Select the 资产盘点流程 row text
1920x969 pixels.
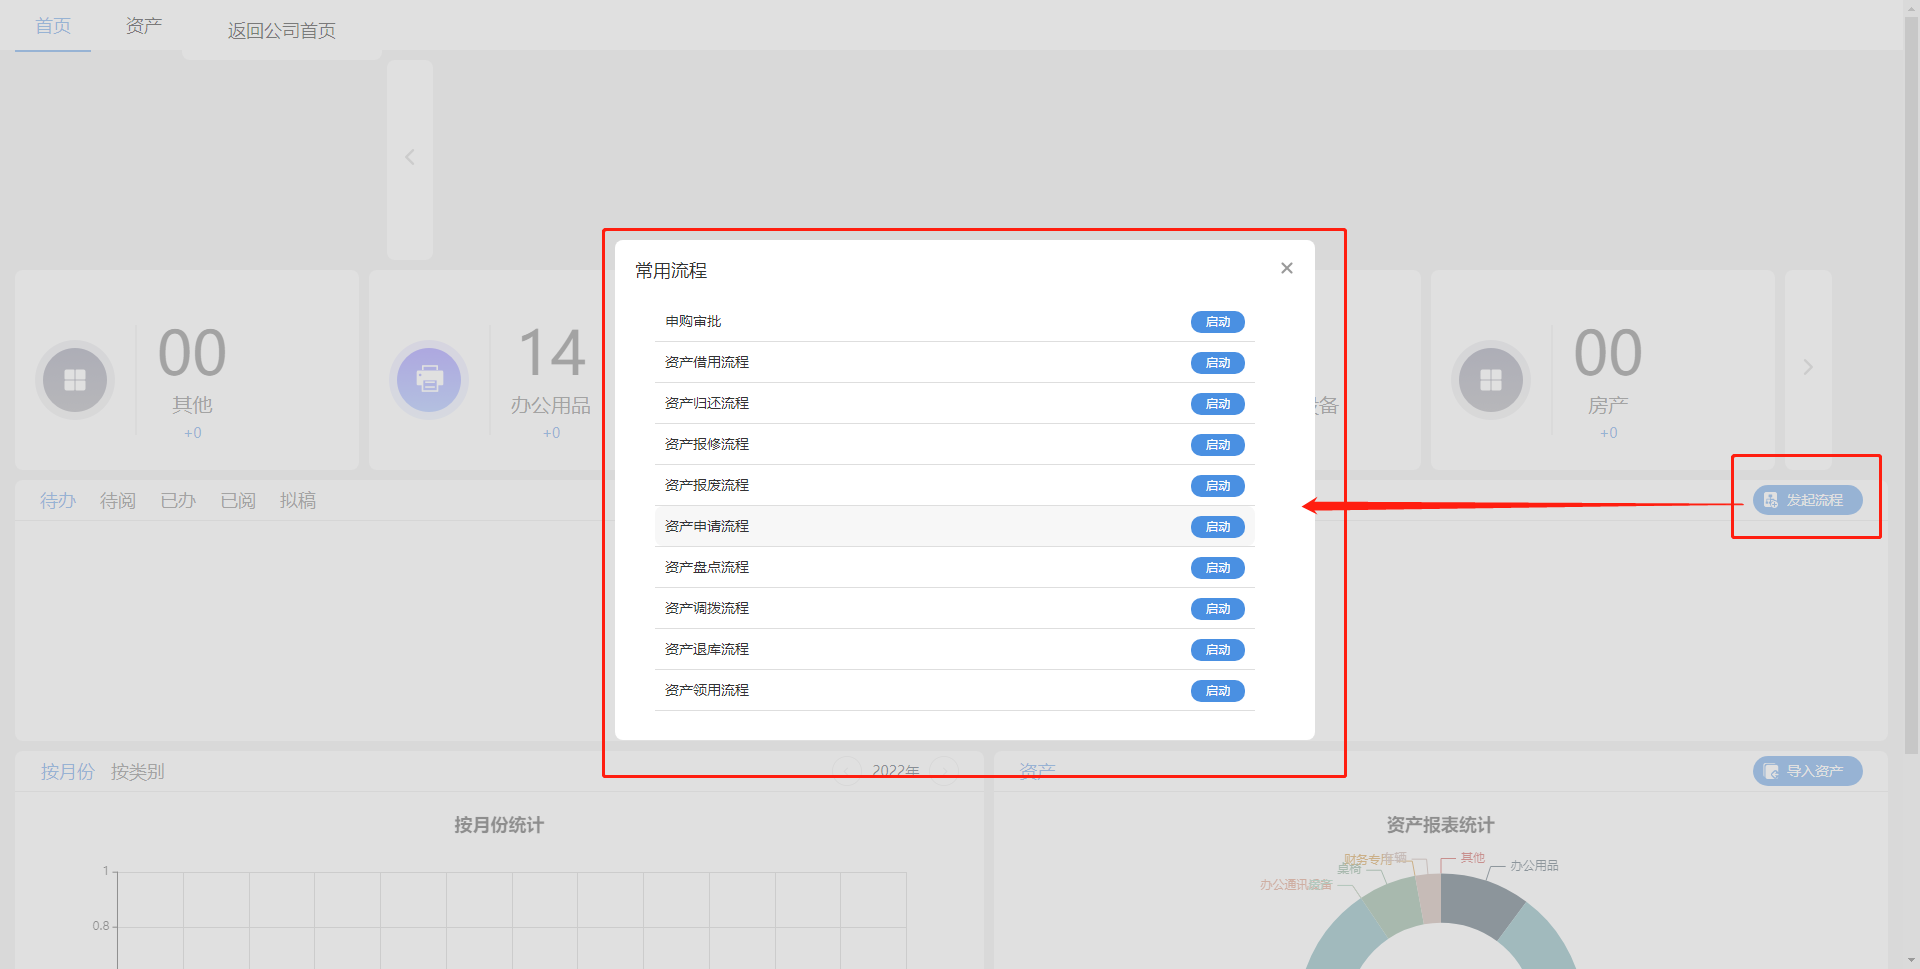pyautogui.click(x=707, y=567)
